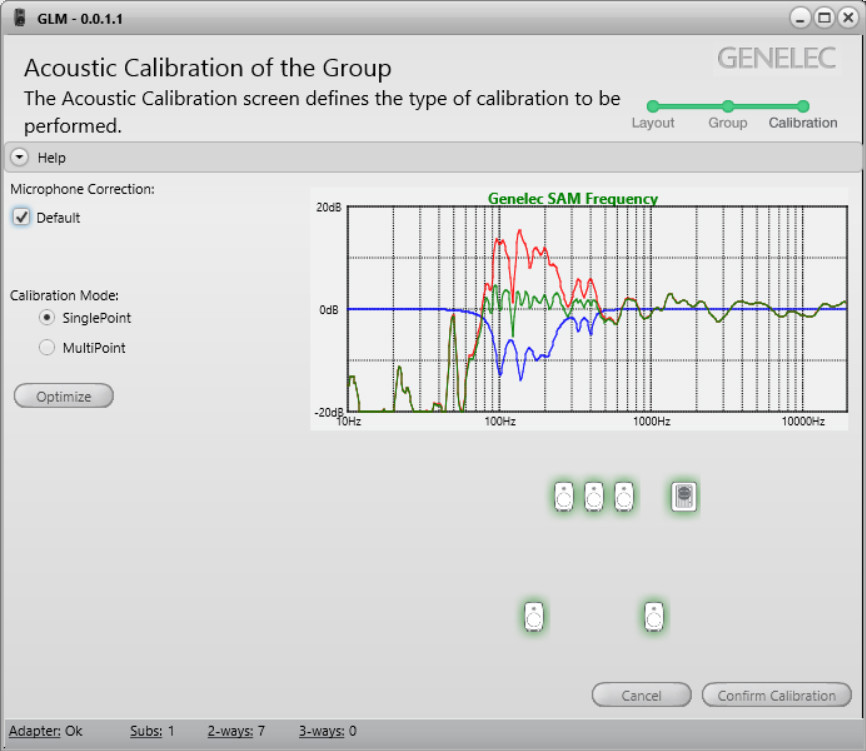The image size is (866, 751).
Task: Select the right surround speaker icon
Action: 653,617
